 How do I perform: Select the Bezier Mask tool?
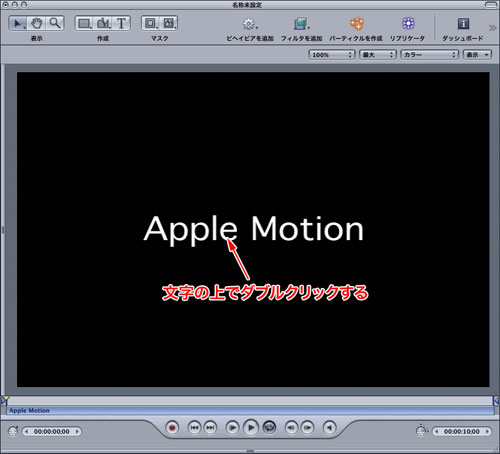[x=169, y=23]
